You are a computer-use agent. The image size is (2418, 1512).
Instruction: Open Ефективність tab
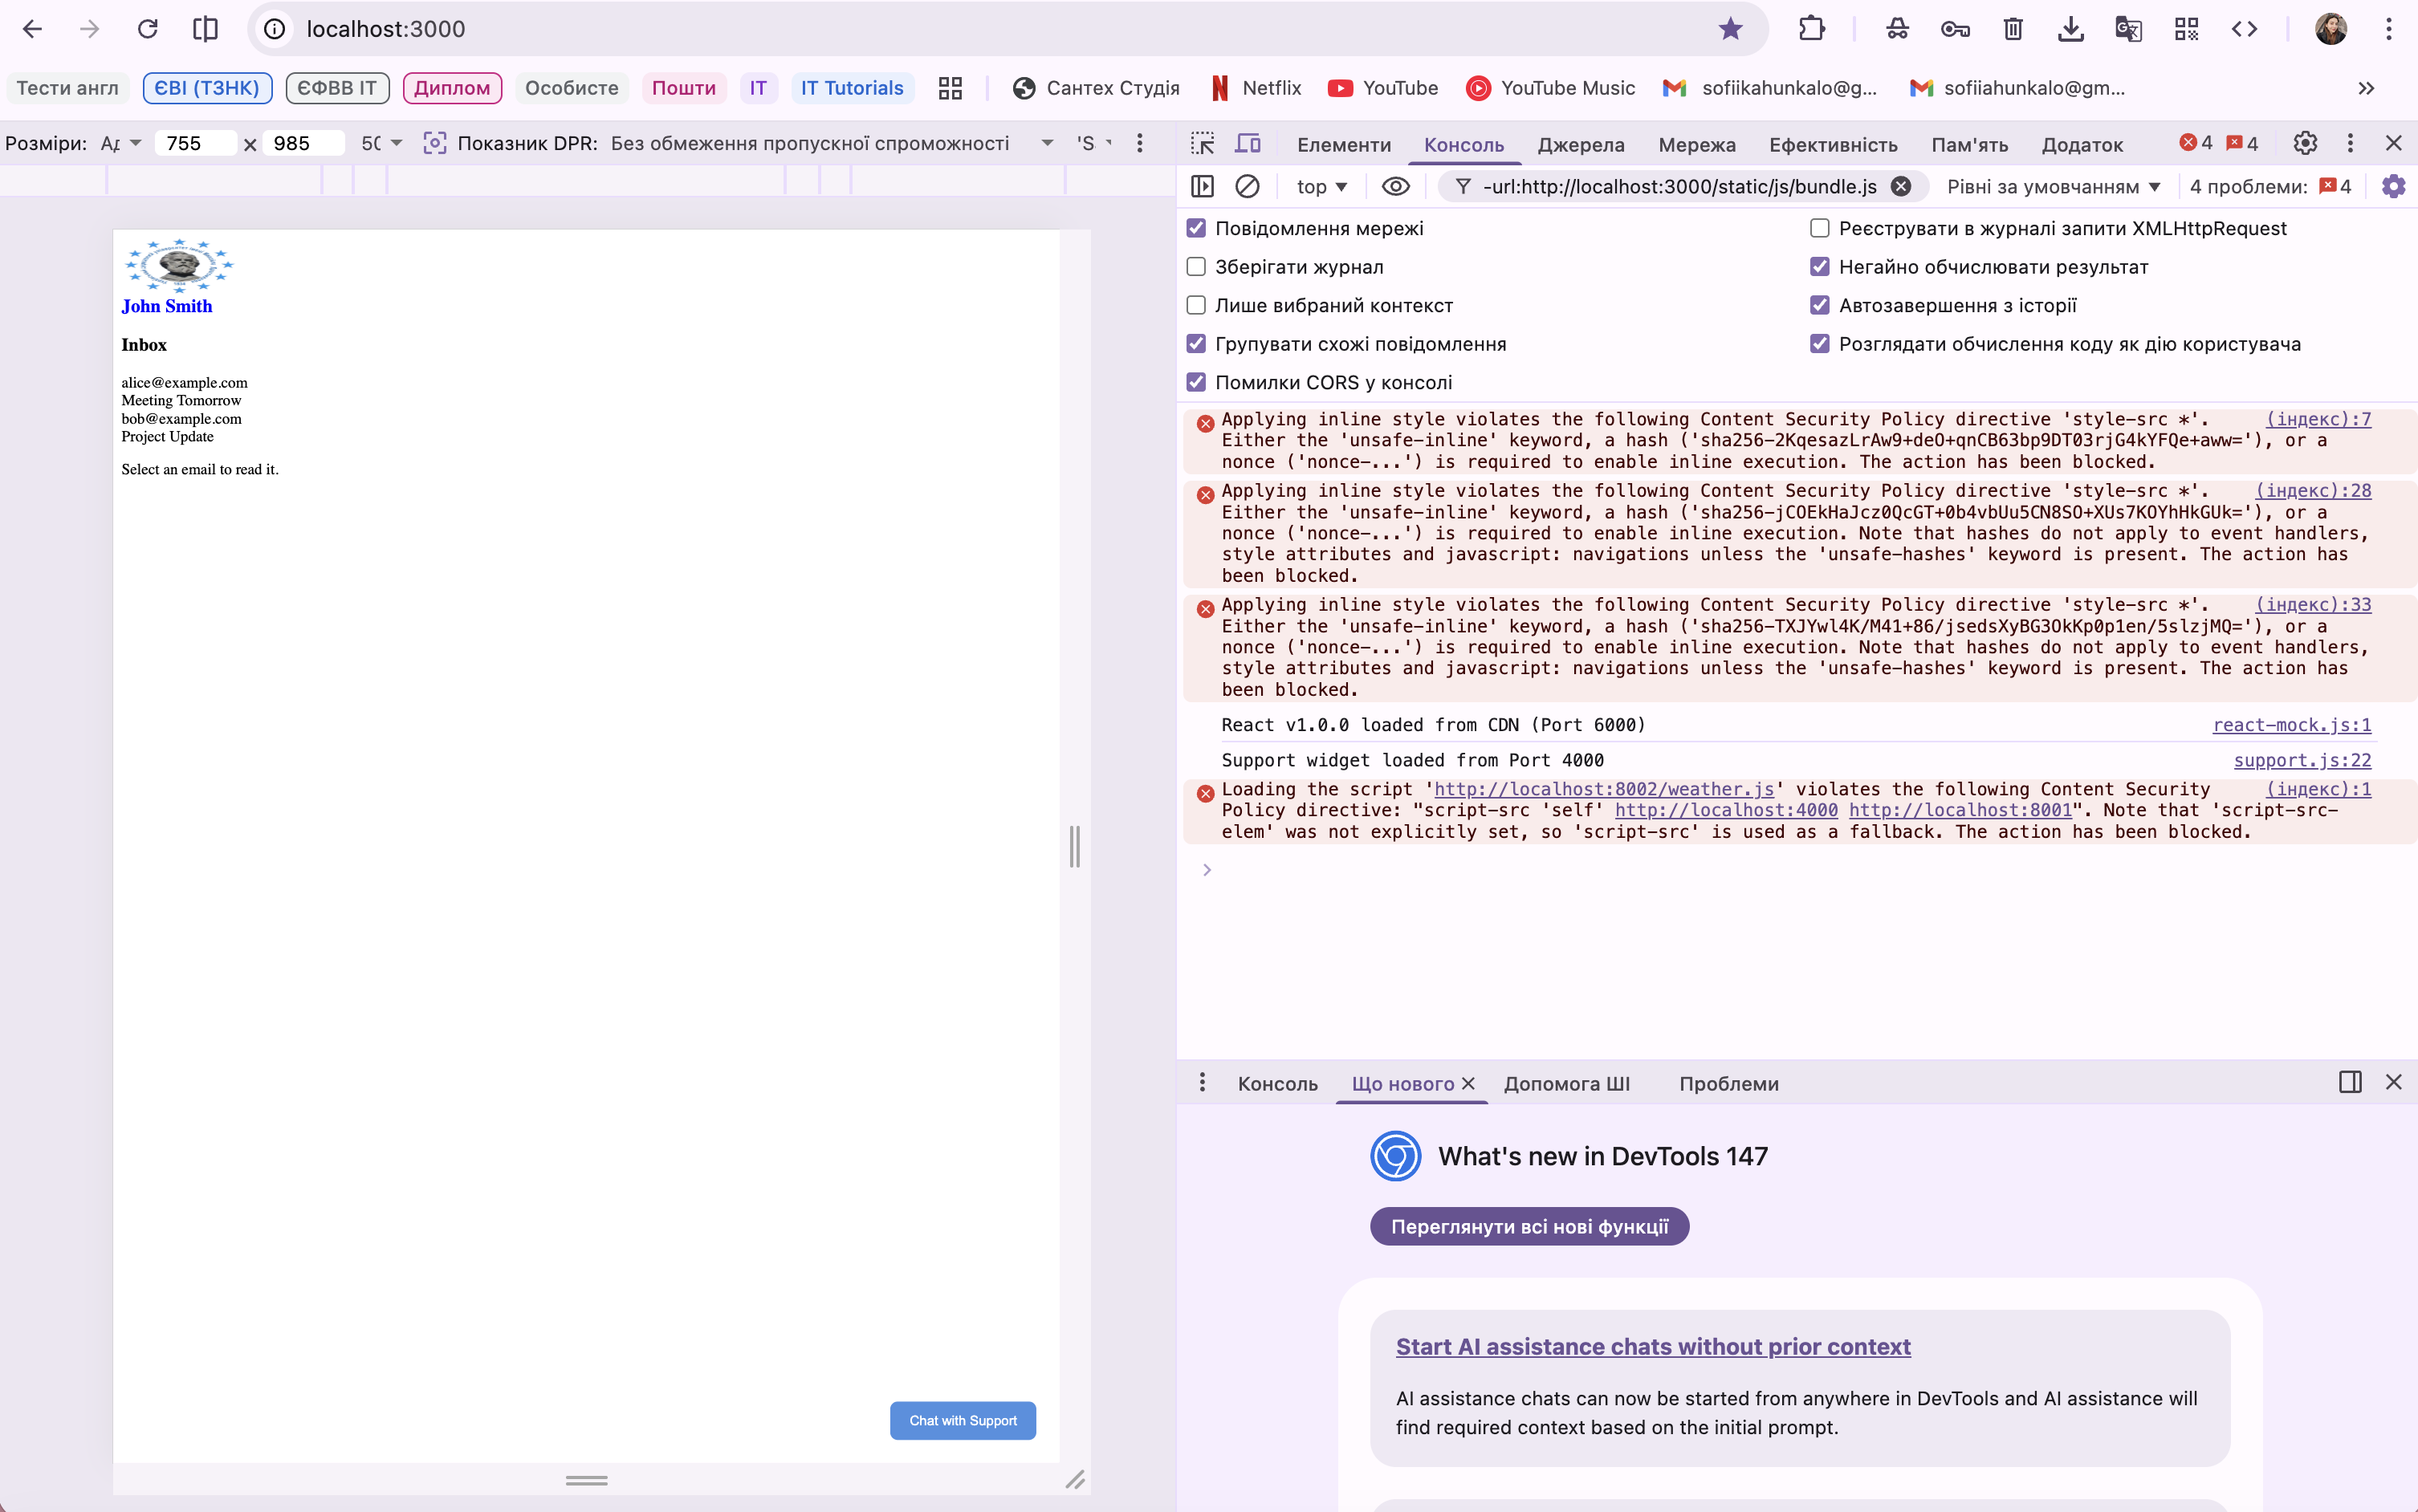point(1833,145)
